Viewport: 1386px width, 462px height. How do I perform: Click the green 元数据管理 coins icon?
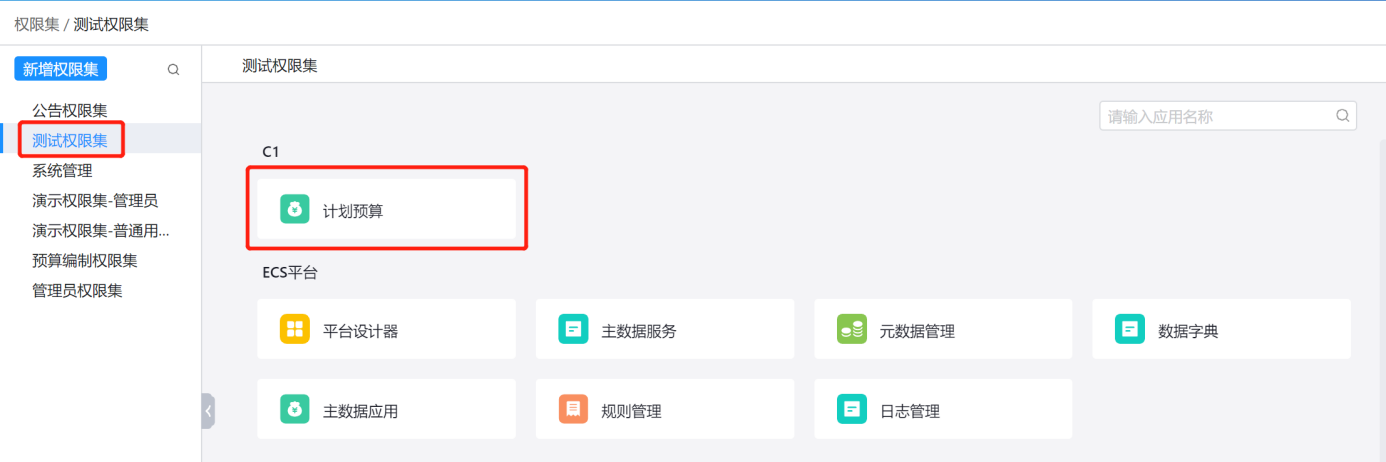[852, 329]
